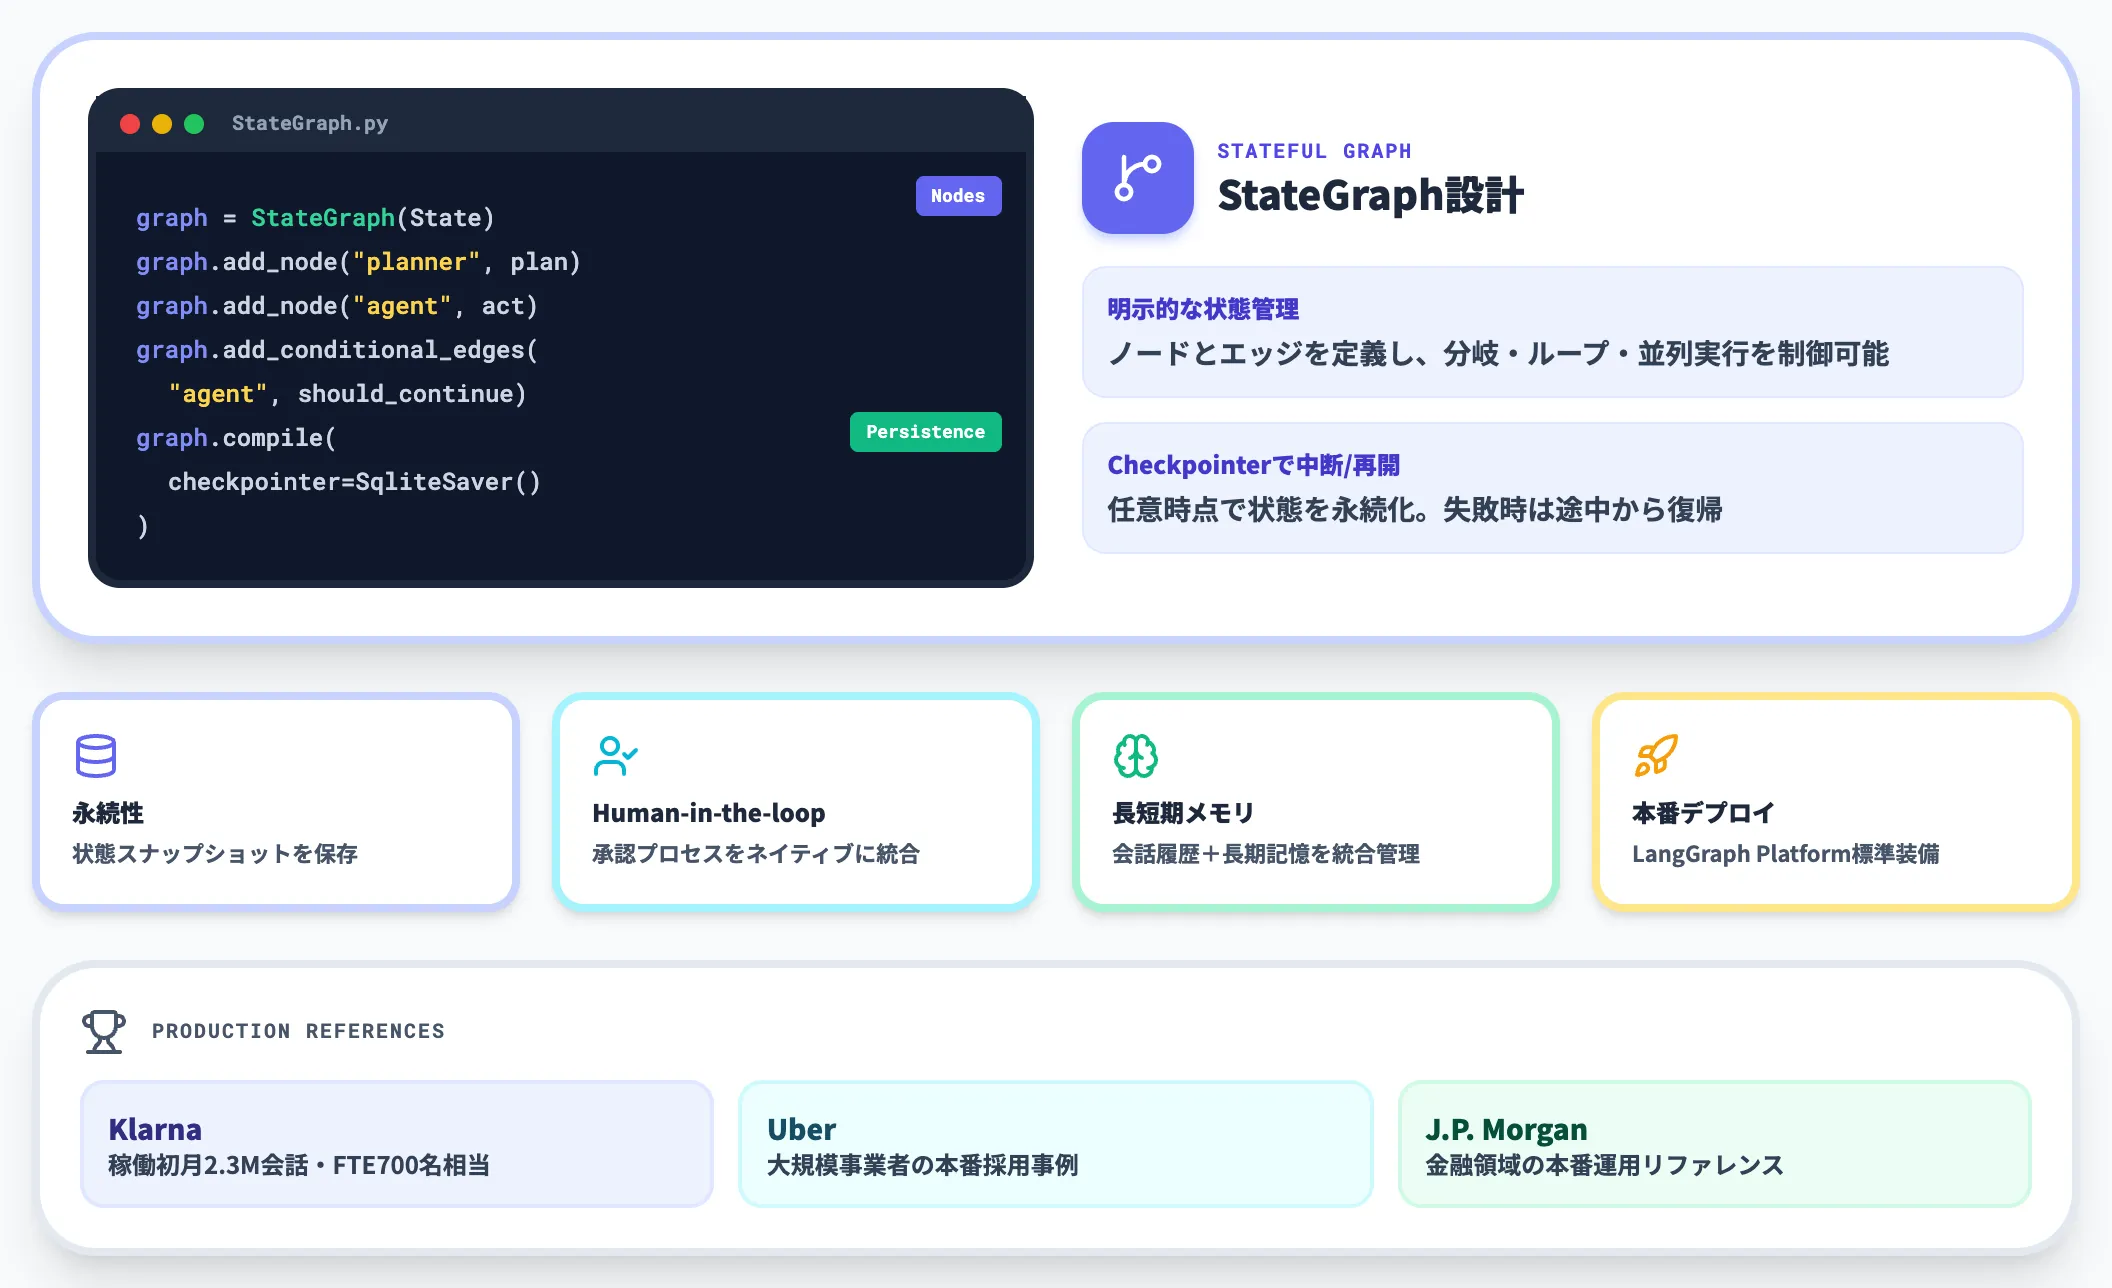This screenshot has width=2112, height=1288.
Task: Open the 明示的な状態管理 info card
Action: [x=1552, y=332]
